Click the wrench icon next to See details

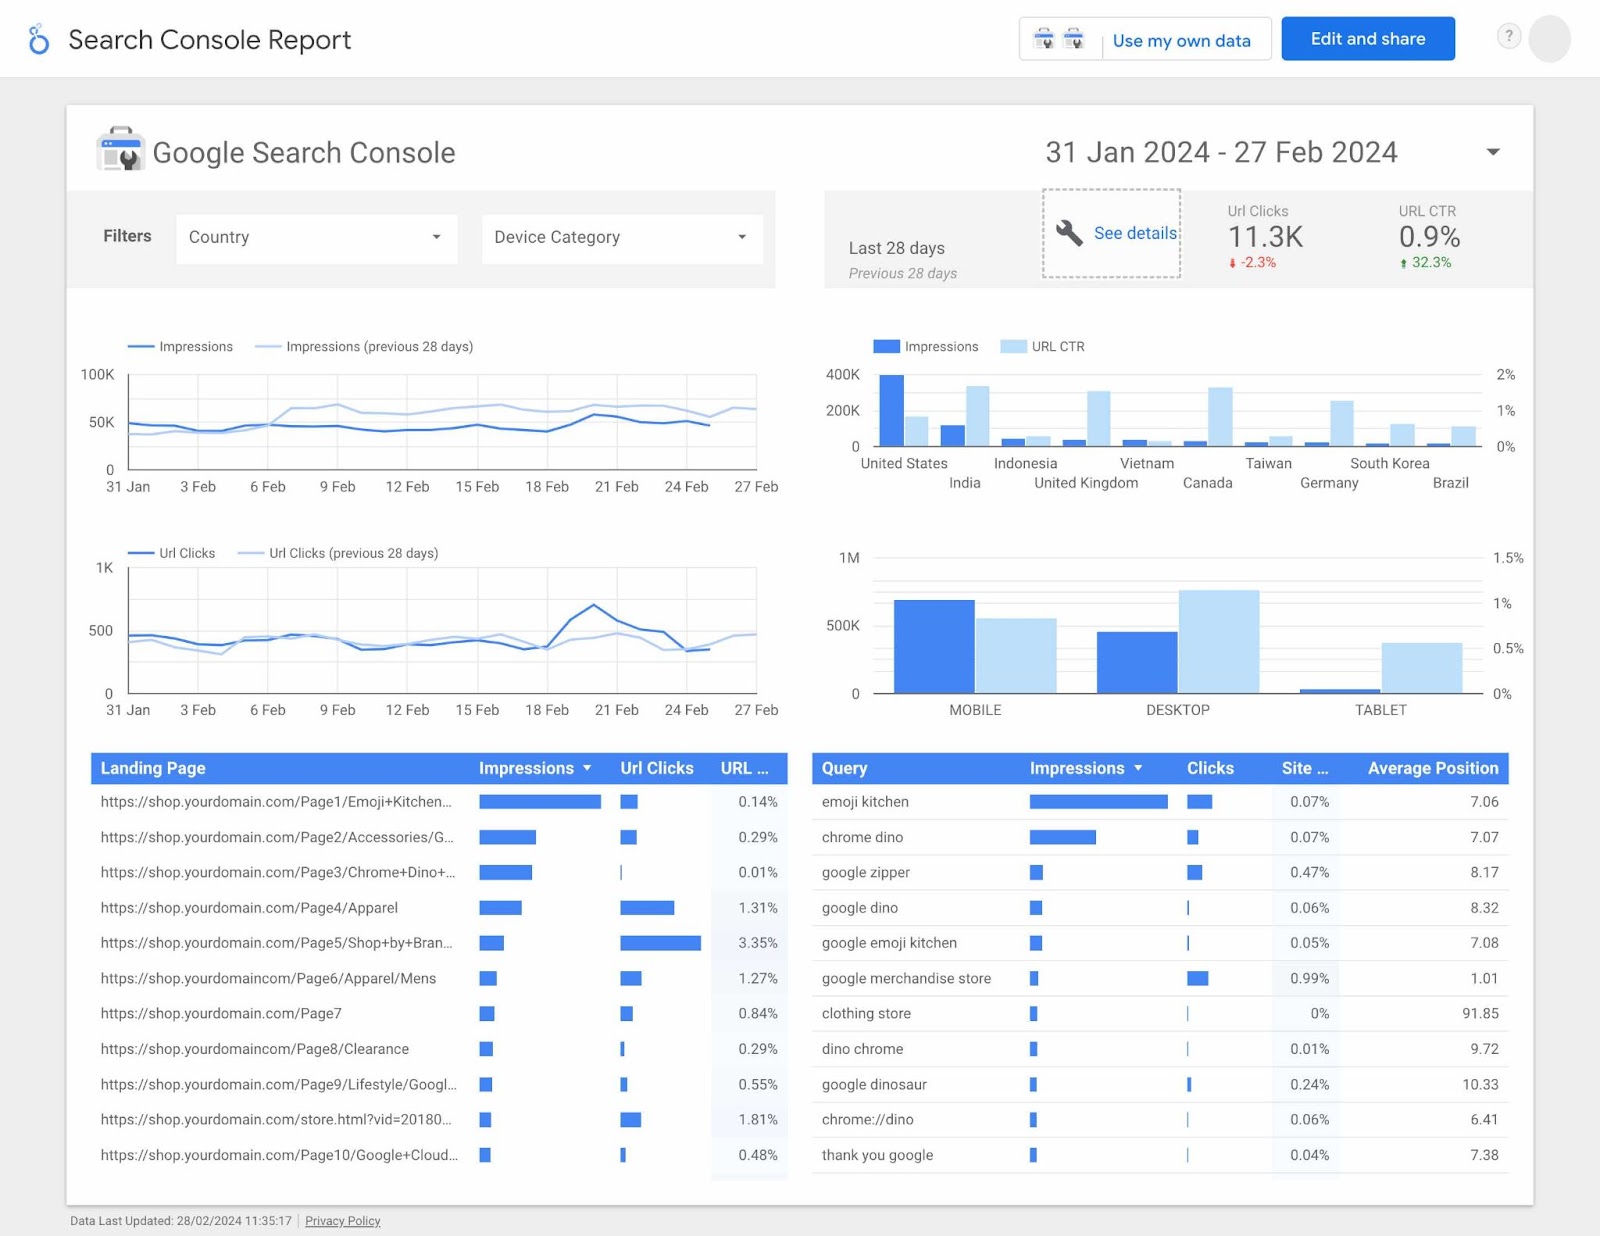(1068, 232)
